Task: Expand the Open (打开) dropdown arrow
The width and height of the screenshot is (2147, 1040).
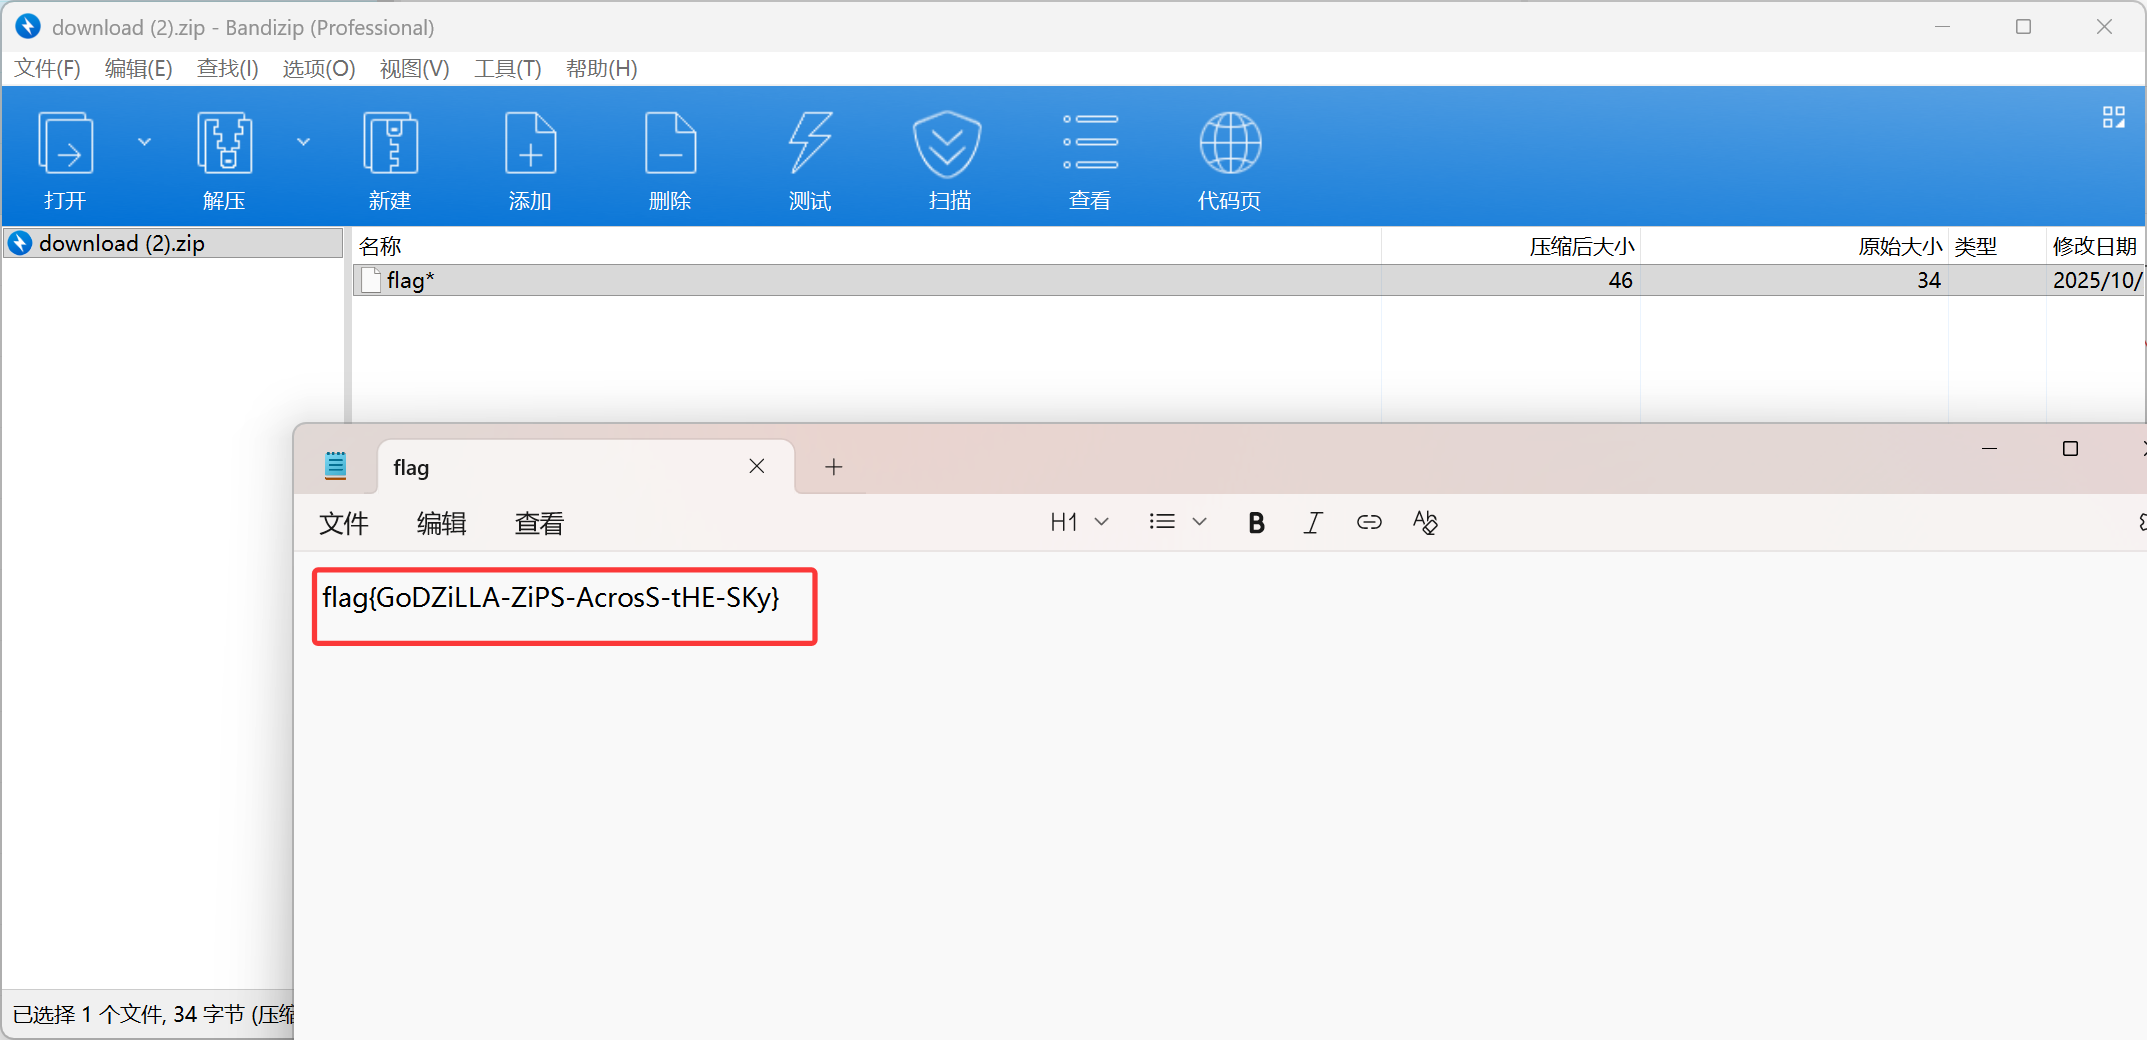Action: click(144, 142)
